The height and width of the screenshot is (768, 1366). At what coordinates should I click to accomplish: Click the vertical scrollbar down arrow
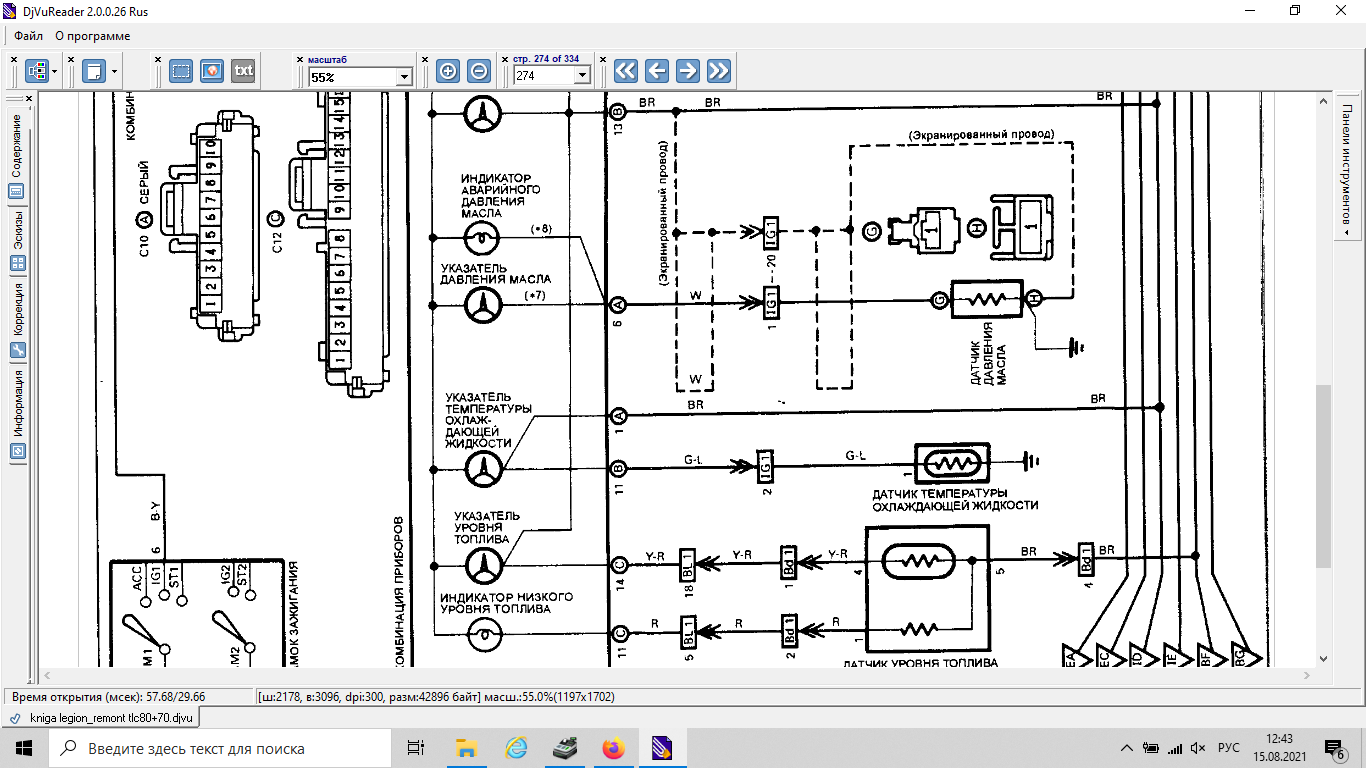[1324, 659]
